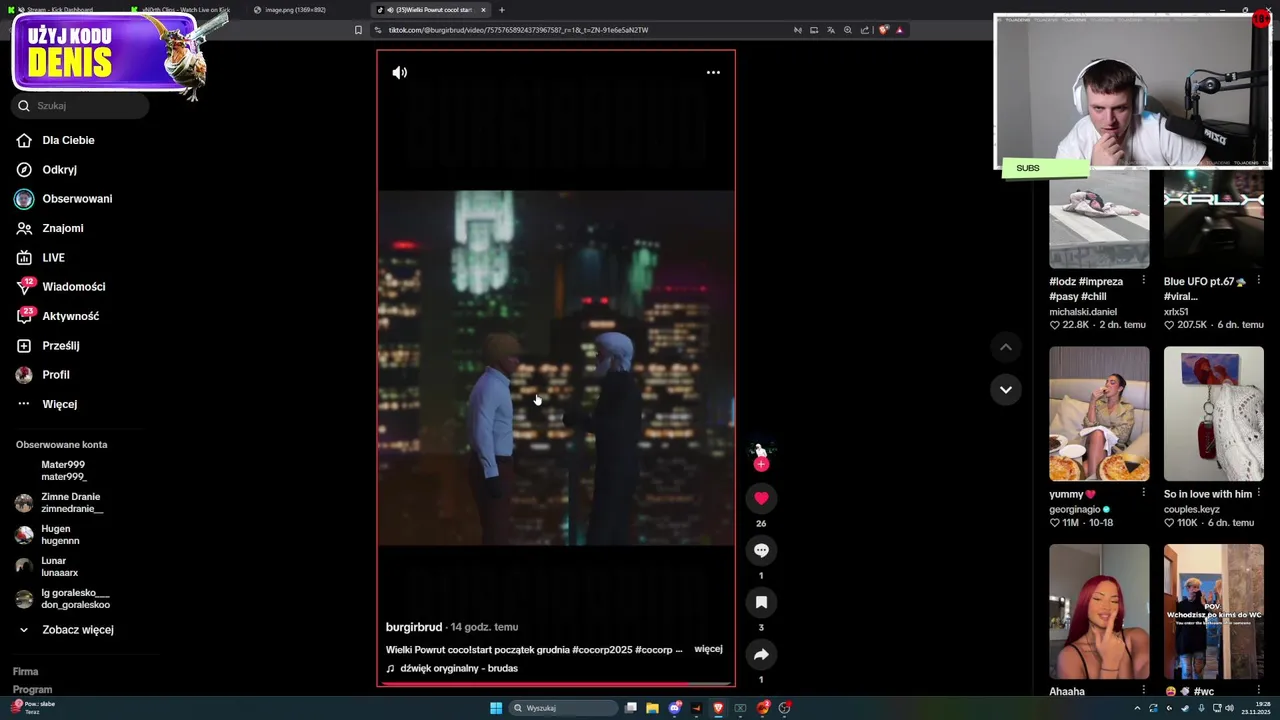
Task: Open the yummy video thumbnail
Action: (x=1099, y=414)
